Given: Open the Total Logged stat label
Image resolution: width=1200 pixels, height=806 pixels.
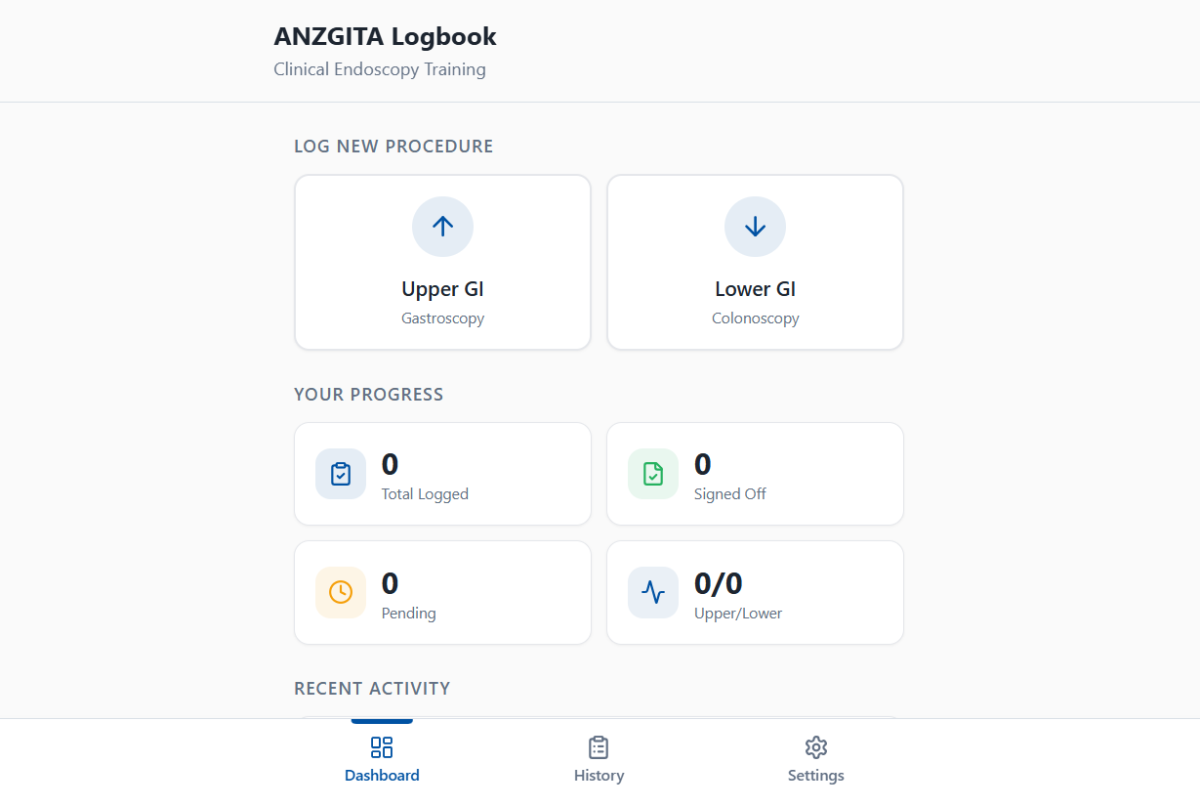Looking at the screenshot, I should point(425,494).
